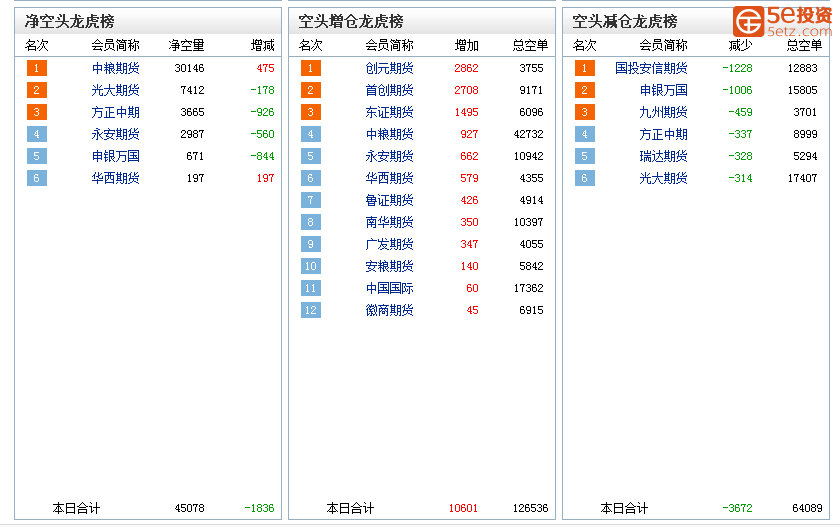Select 中国国际 member link
The width and height of the screenshot is (840, 527).
click(x=389, y=288)
